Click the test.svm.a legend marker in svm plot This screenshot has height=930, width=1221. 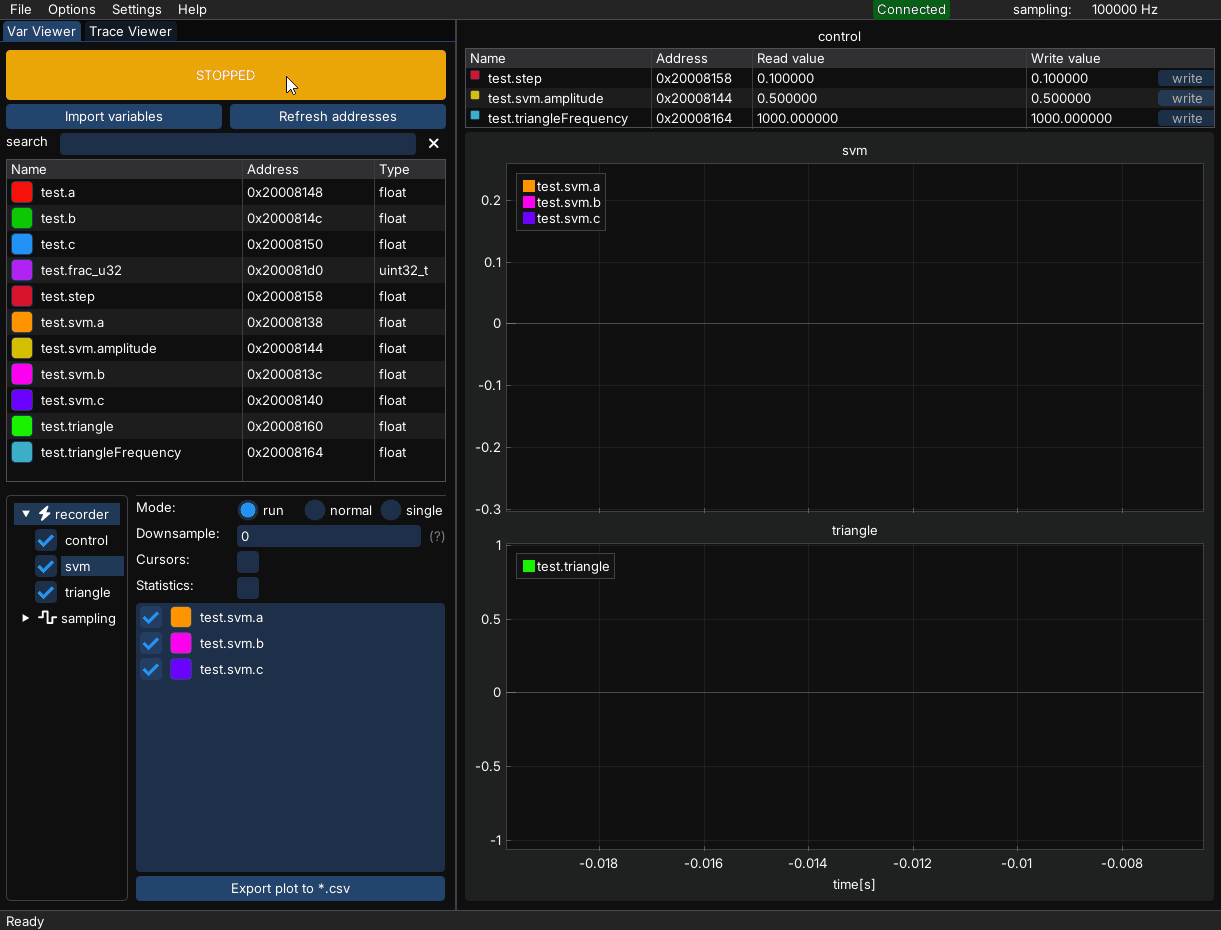tap(529, 186)
